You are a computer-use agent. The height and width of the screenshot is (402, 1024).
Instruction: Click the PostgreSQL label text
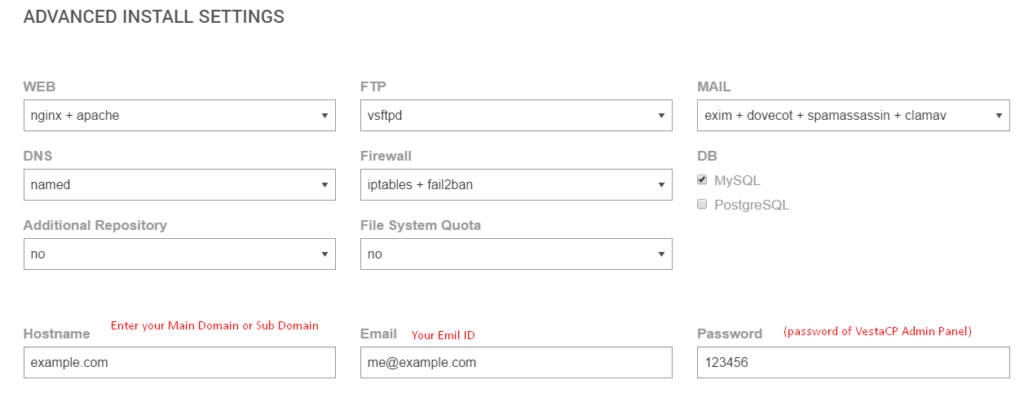tap(751, 205)
